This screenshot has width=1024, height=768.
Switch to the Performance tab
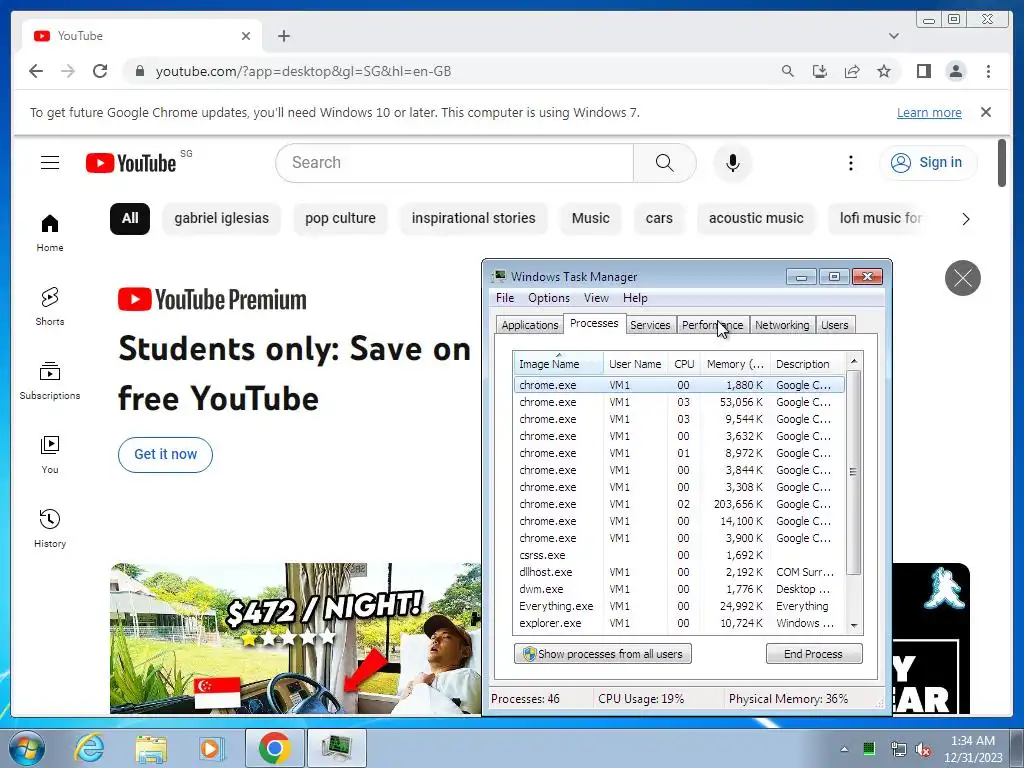coord(712,325)
